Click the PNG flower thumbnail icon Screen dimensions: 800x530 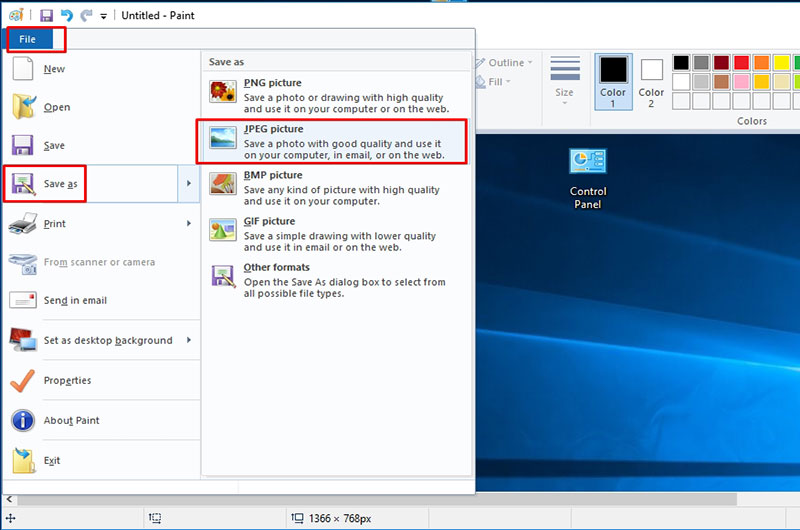(223, 92)
